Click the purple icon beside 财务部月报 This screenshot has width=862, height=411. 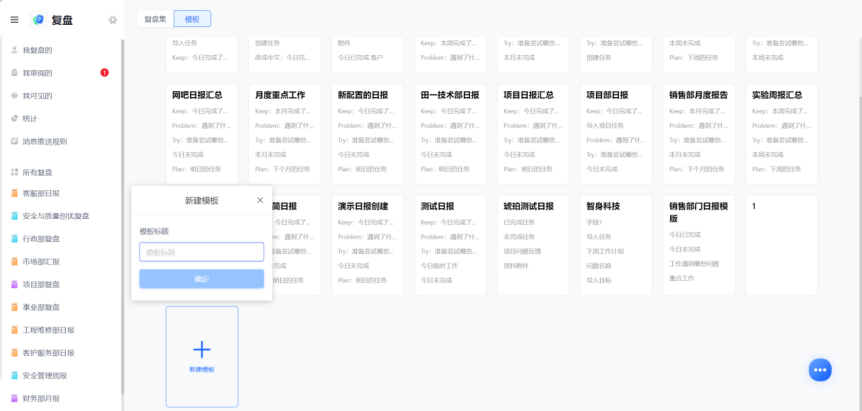pos(14,398)
